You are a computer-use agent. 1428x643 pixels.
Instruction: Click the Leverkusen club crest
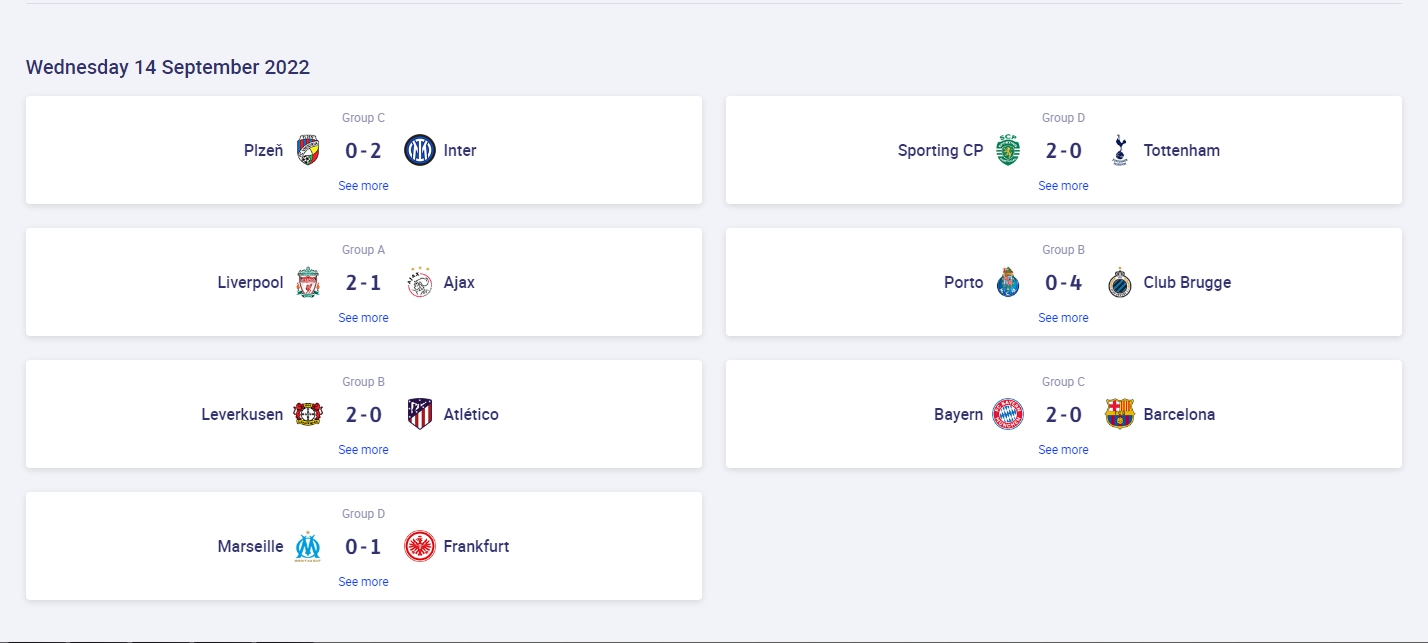308,415
